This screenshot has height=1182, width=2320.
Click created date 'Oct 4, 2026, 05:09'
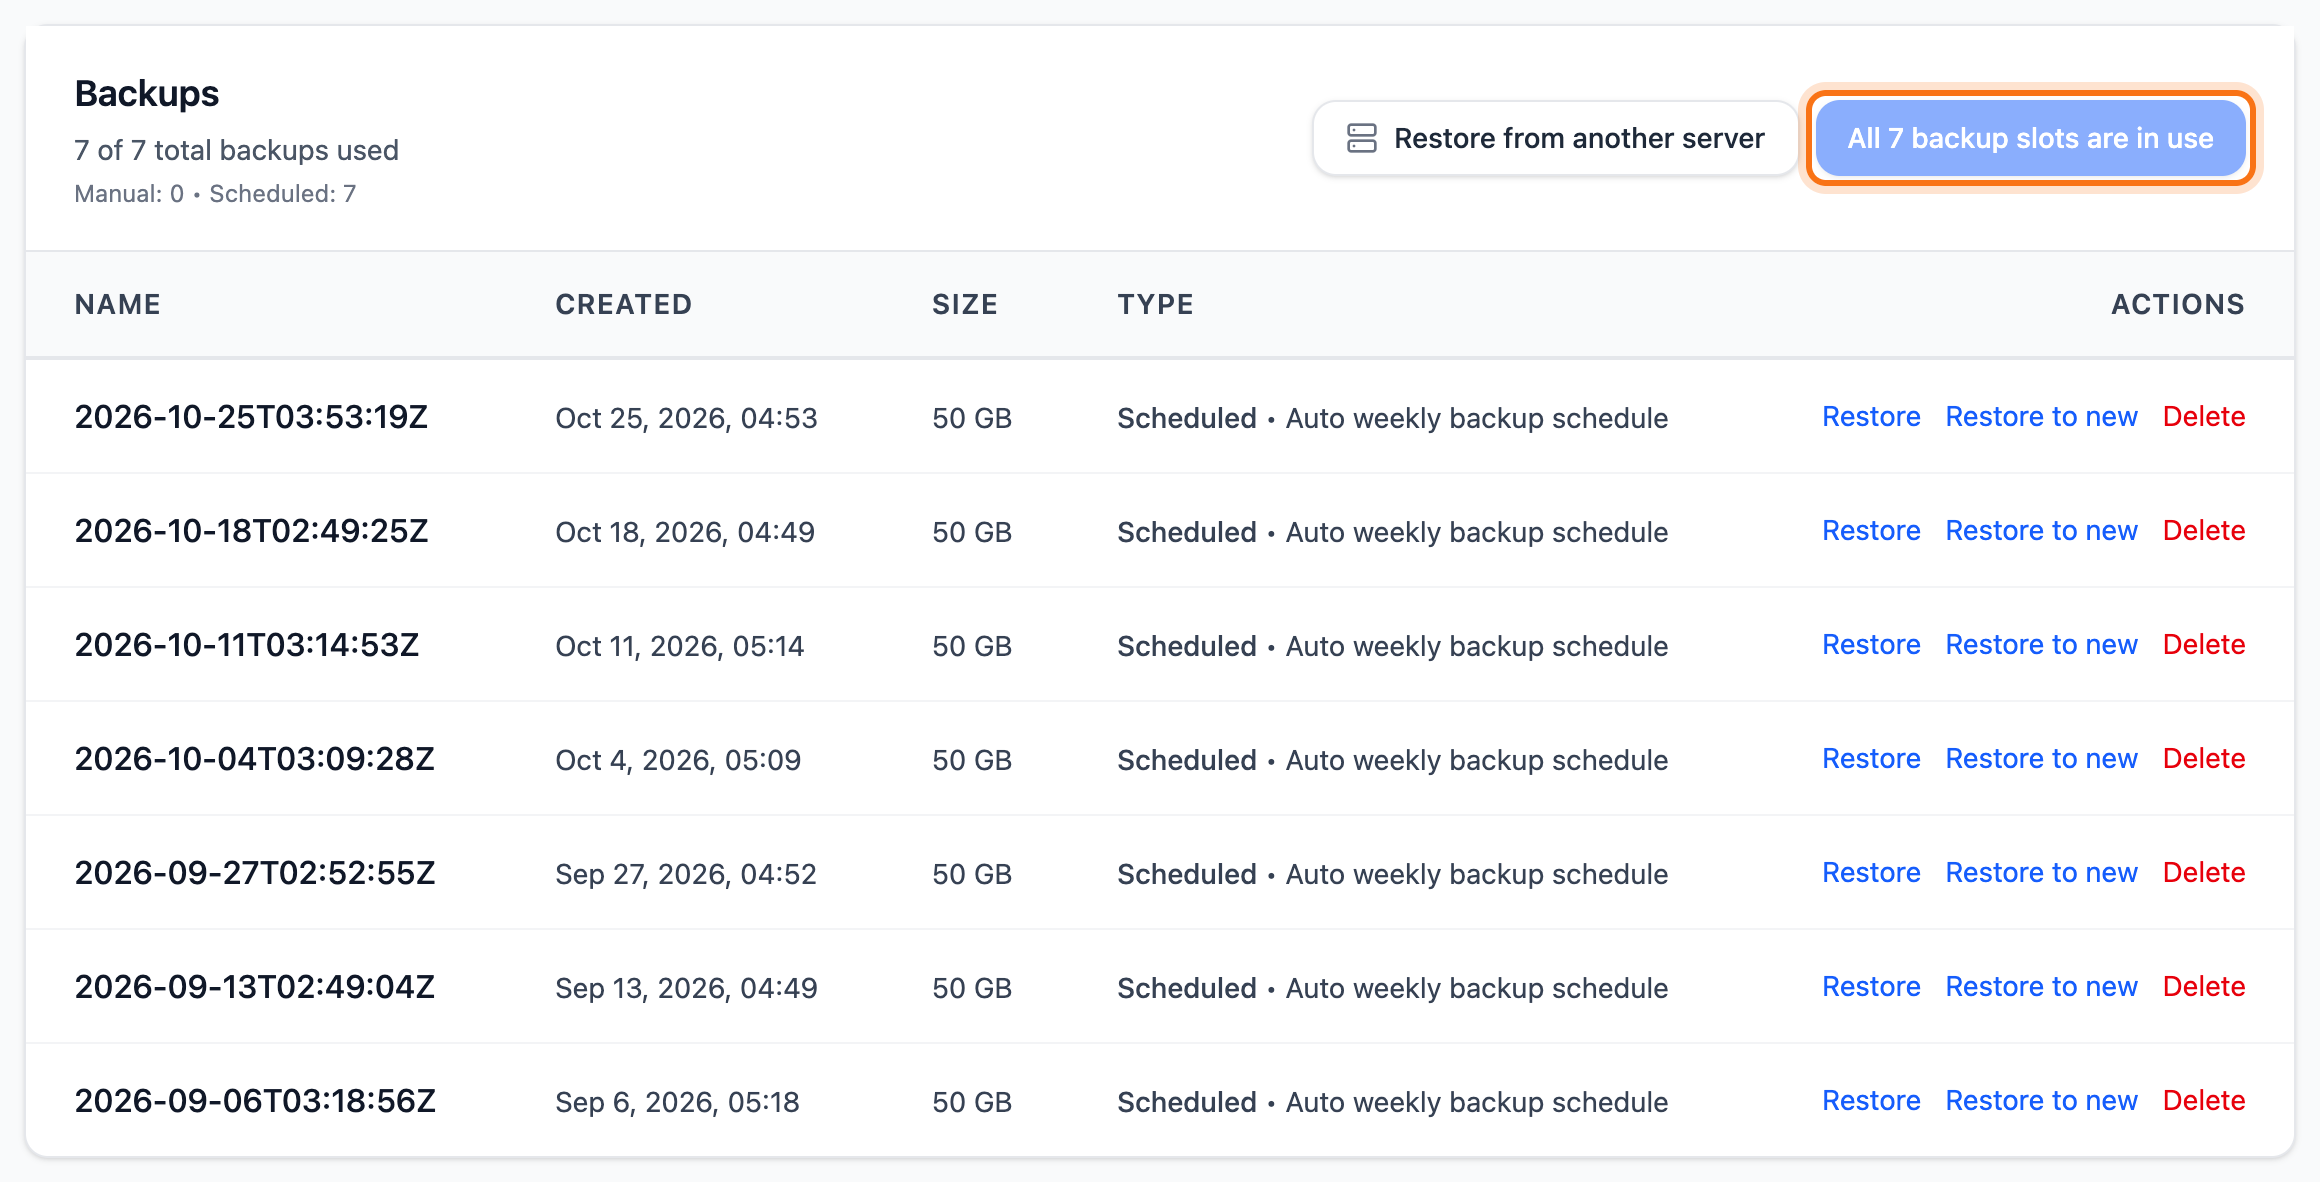pos(678,760)
